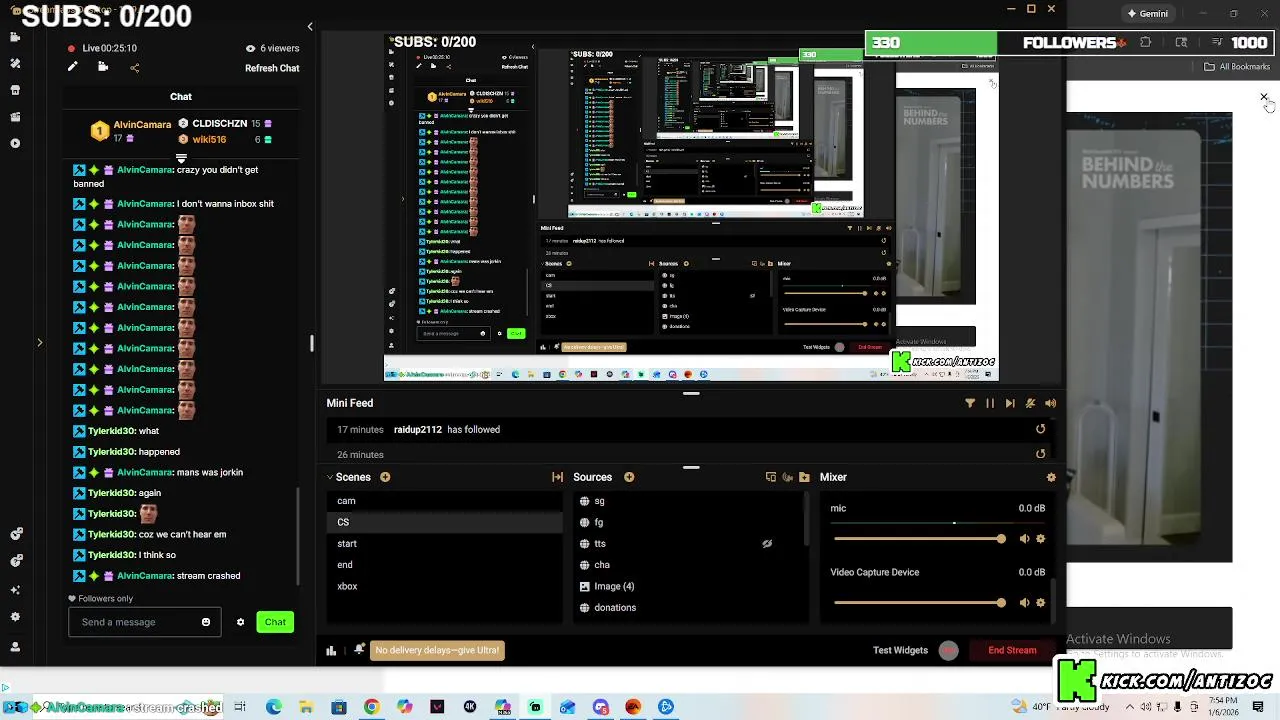Replay the raidup2112 follow alert
Screen dimensions: 1280x720
[1040, 429]
